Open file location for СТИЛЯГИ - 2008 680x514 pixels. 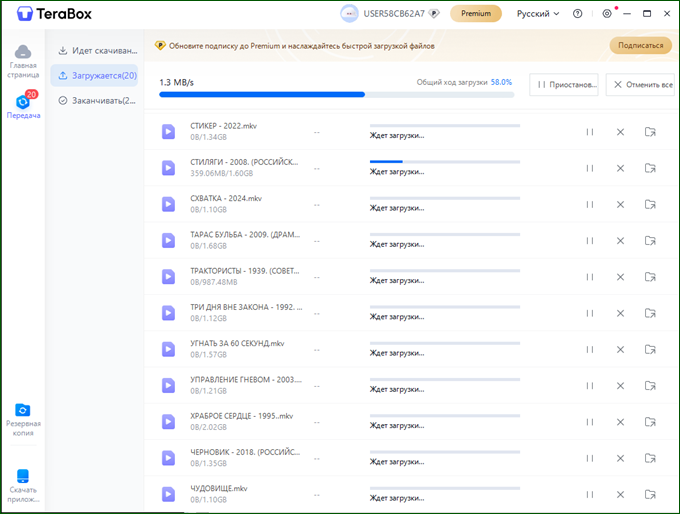click(x=650, y=168)
